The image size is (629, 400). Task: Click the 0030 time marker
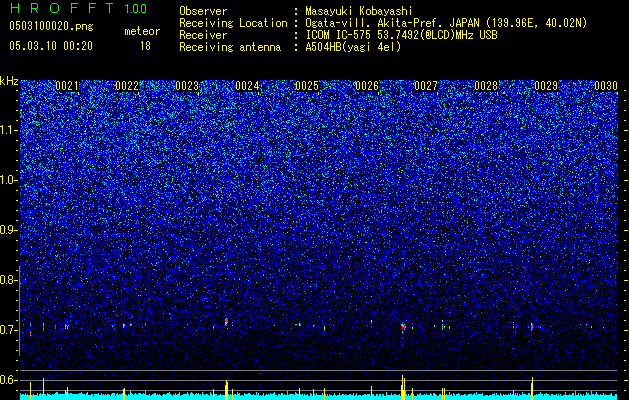pyautogui.click(x=606, y=86)
